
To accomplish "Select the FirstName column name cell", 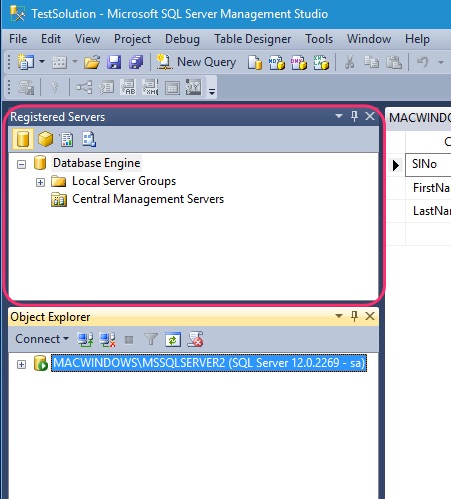I will coord(428,188).
